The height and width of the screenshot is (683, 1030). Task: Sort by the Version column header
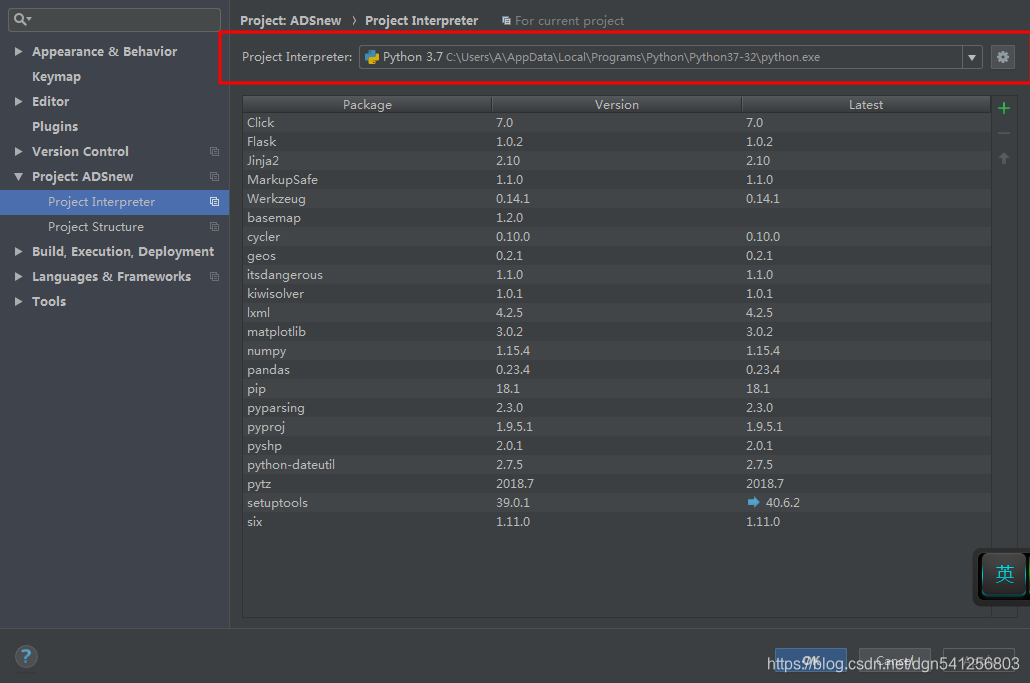[x=617, y=104]
